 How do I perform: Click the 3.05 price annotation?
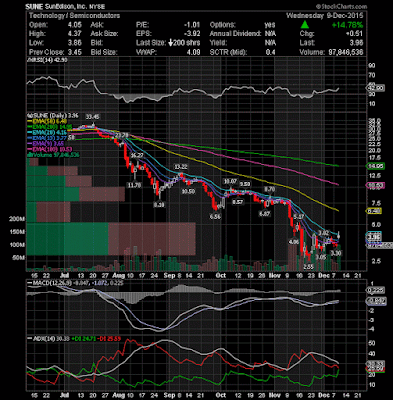[320, 257]
